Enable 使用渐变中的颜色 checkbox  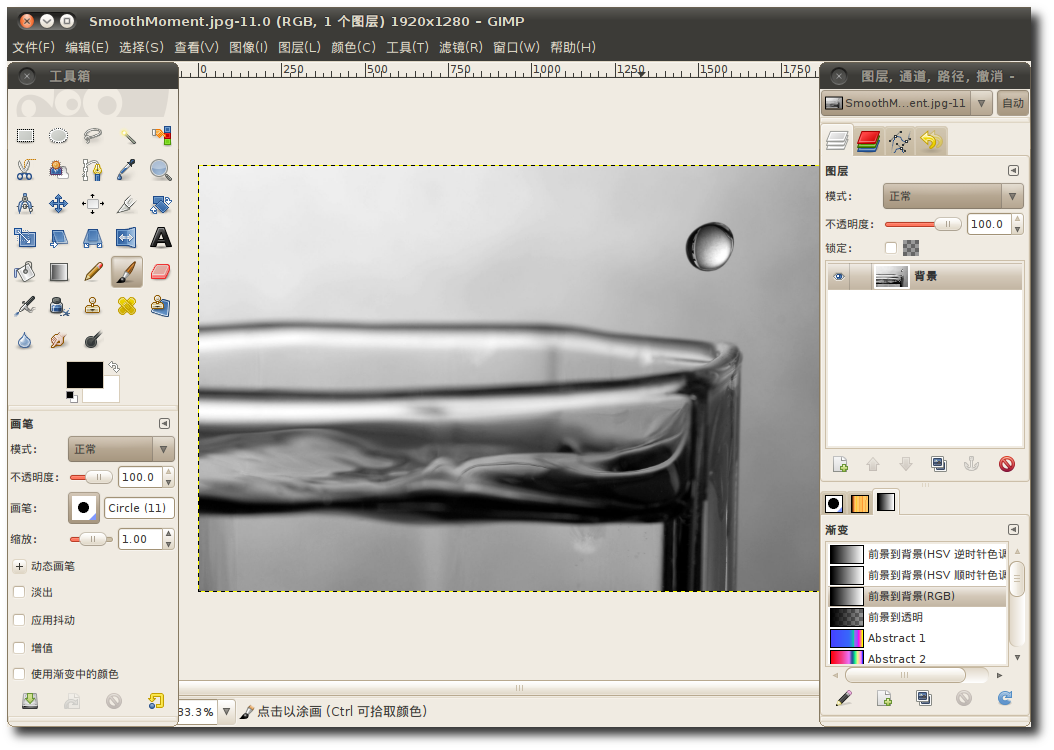click(19, 674)
